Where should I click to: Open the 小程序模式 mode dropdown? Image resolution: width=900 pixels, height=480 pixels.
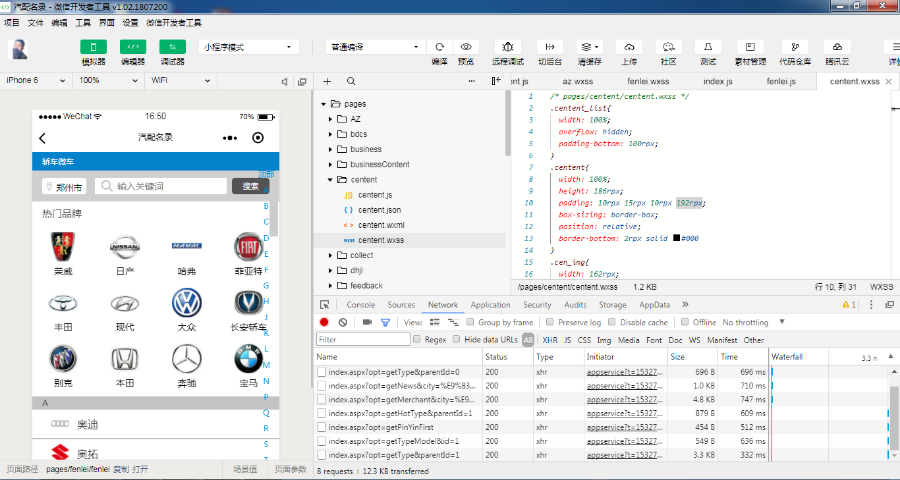249,47
